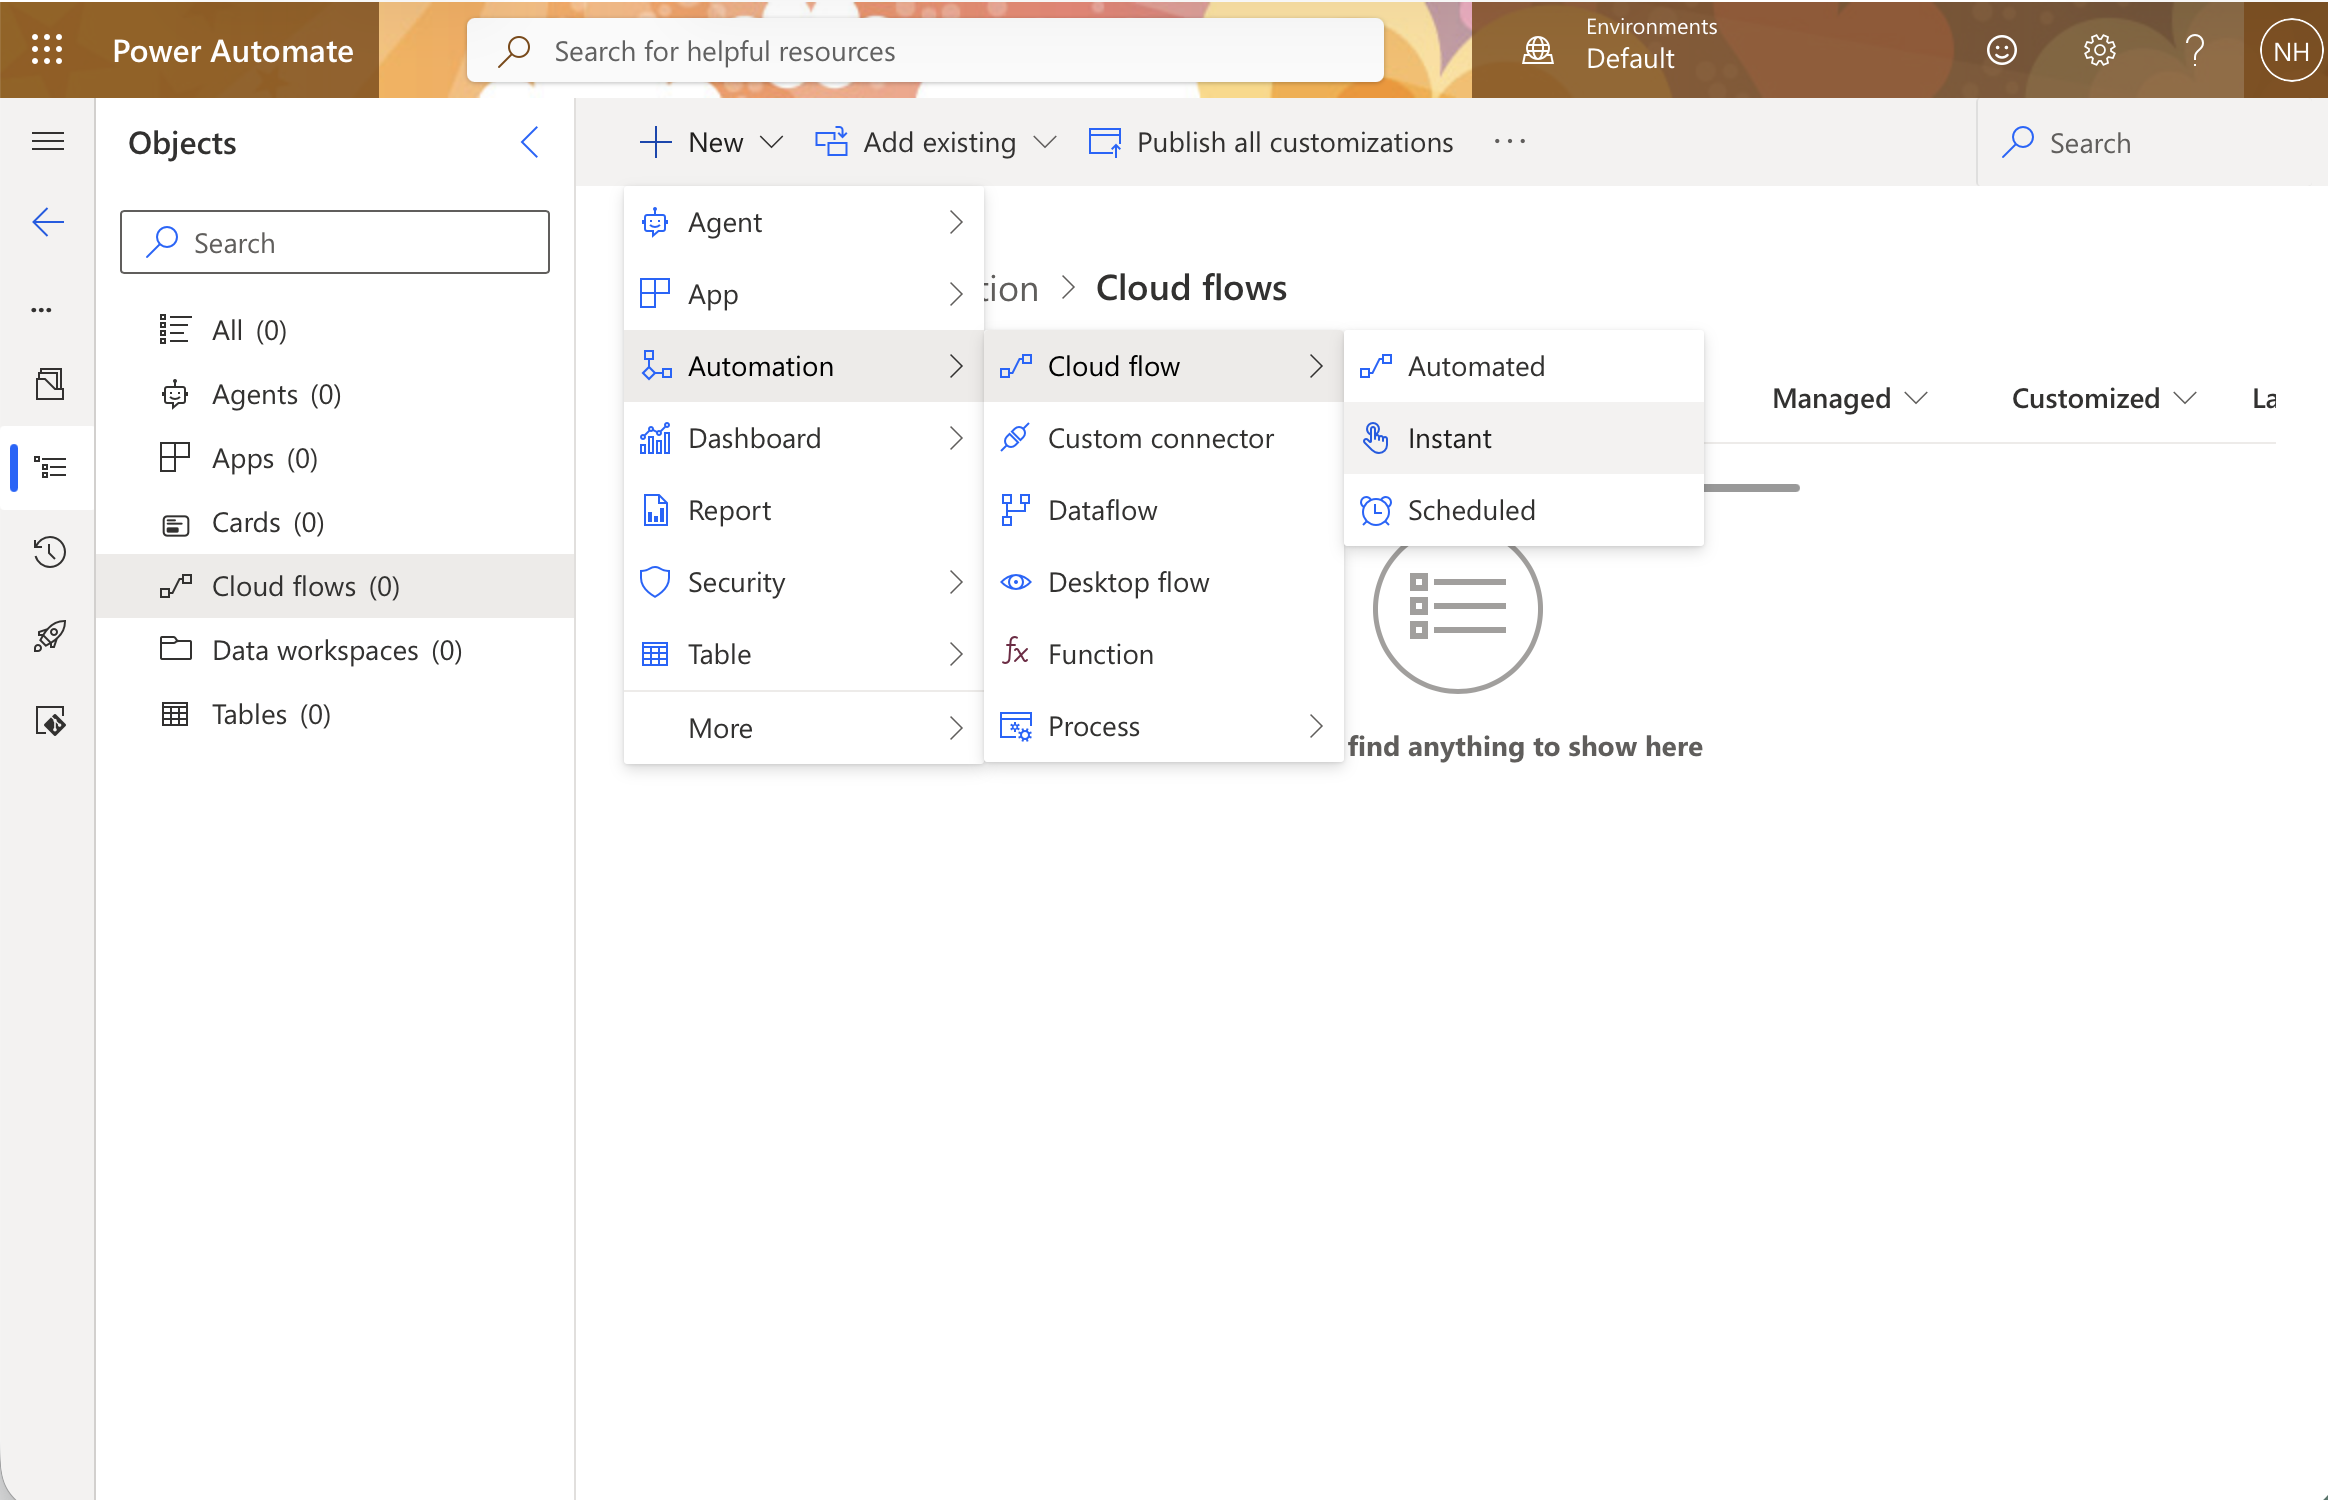The width and height of the screenshot is (2328, 1500).
Task: Select Cloud flows (0) in Objects tree
Action: pos(335,586)
